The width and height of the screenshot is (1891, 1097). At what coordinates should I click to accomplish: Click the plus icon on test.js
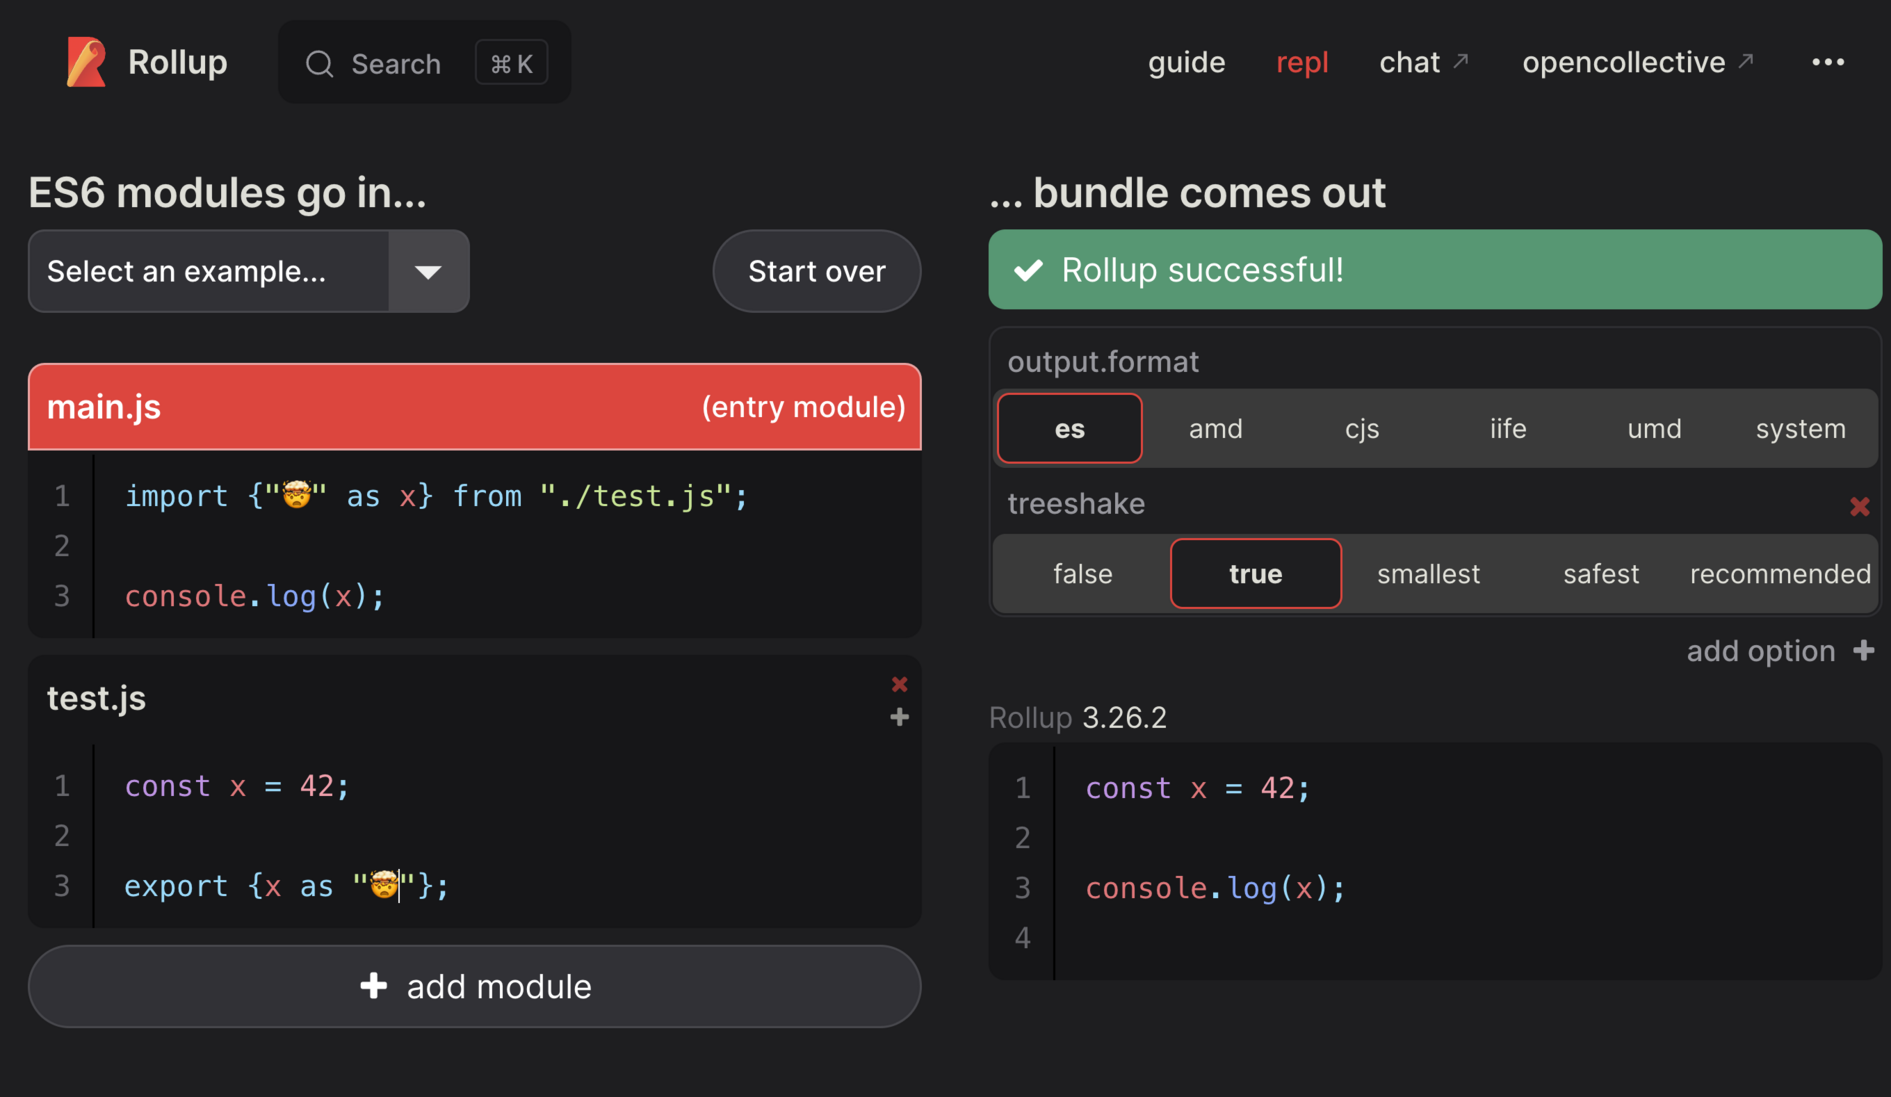899,717
